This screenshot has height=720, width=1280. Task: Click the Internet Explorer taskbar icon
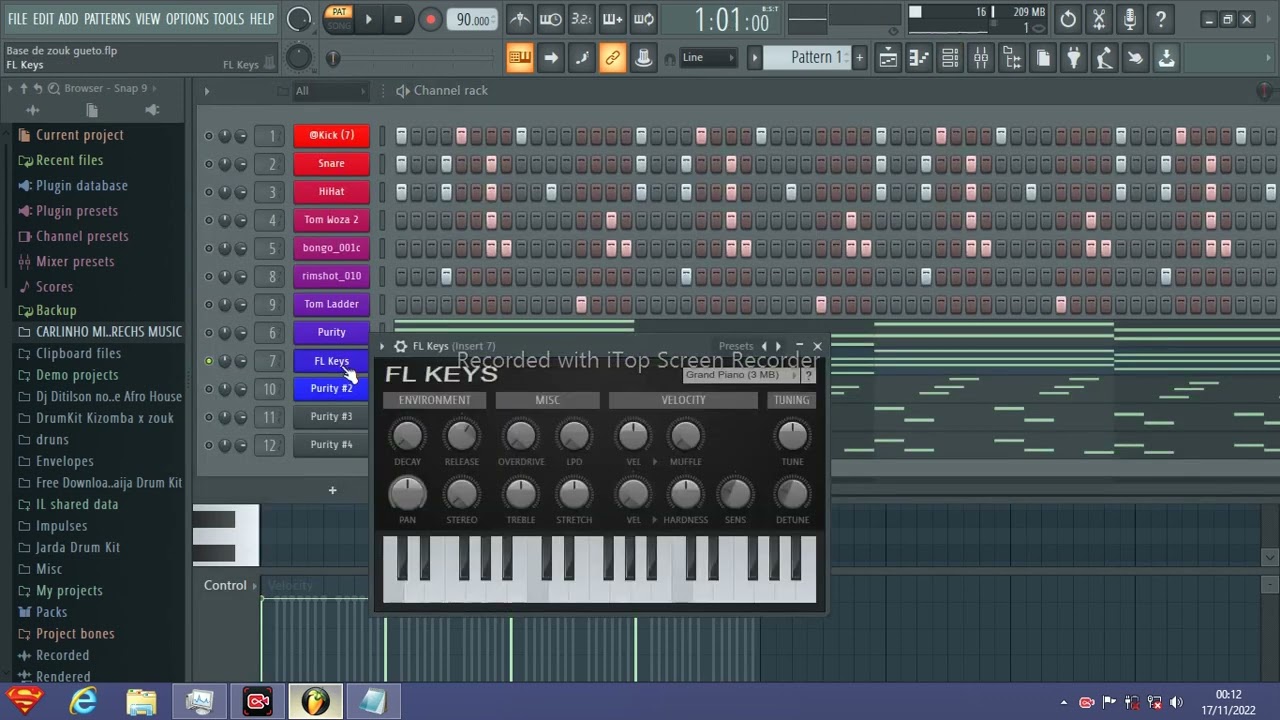pyautogui.click(x=84, y=701)
